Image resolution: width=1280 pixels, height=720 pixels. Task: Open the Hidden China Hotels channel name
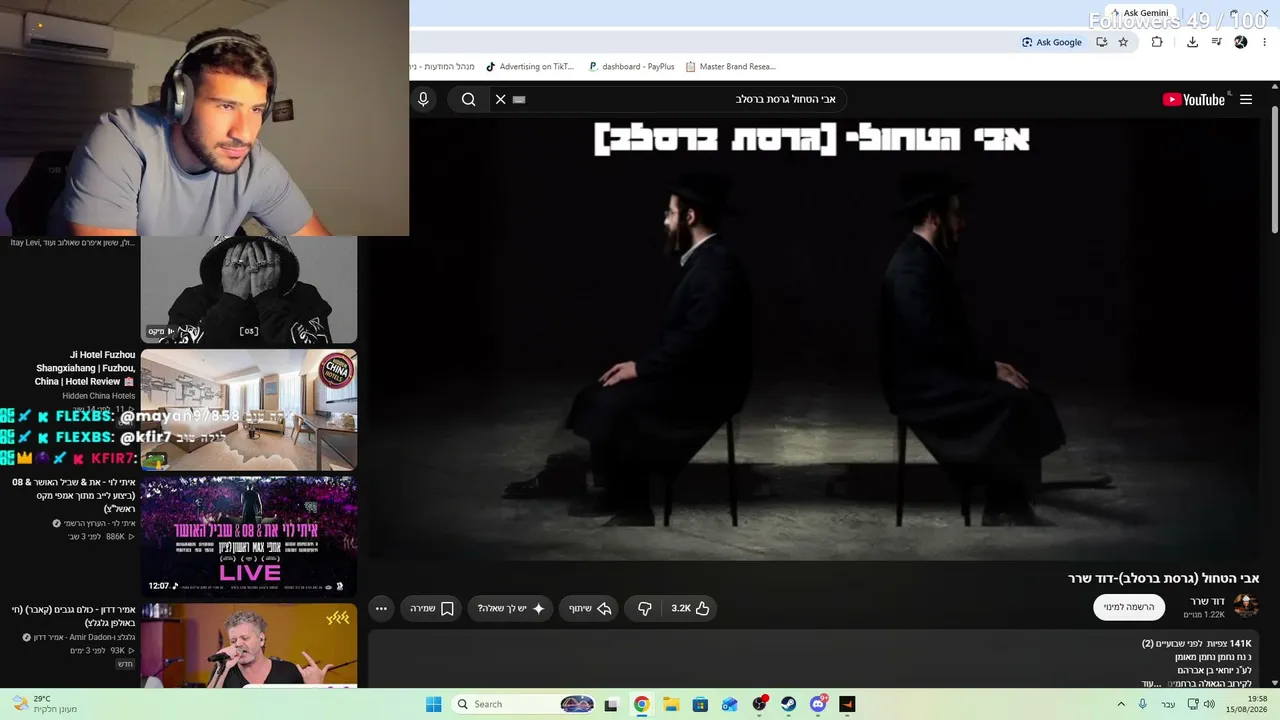[x=99, y=396]
